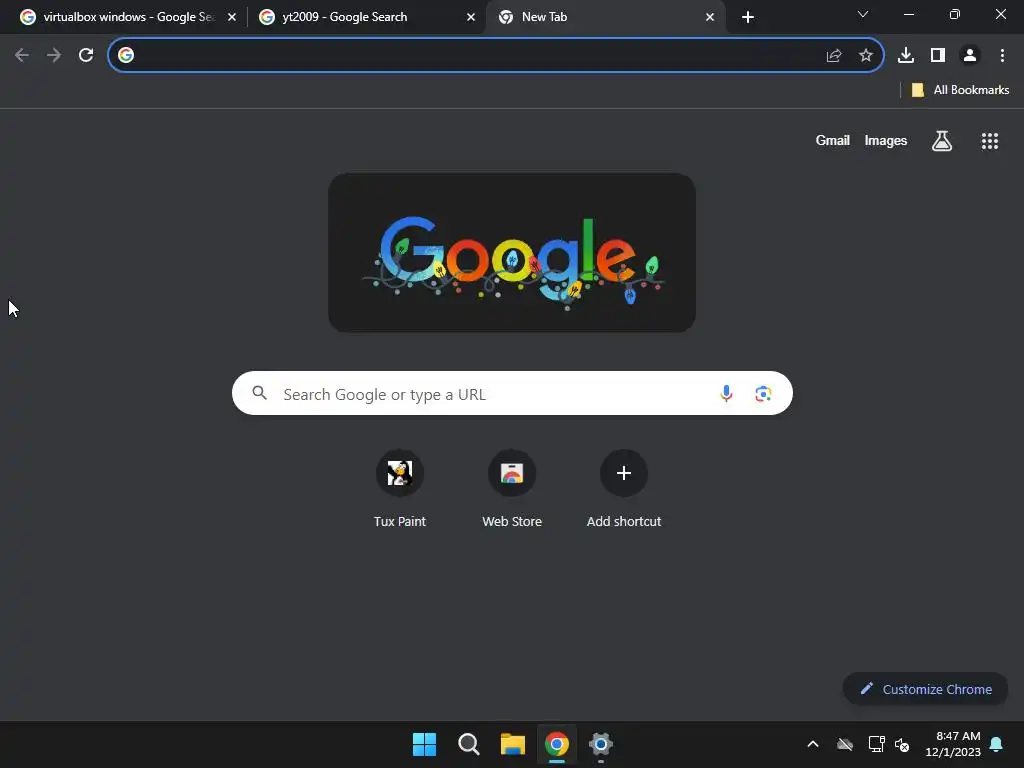
Task: Click the Customize Chrome button
Action: pos(925,689)
